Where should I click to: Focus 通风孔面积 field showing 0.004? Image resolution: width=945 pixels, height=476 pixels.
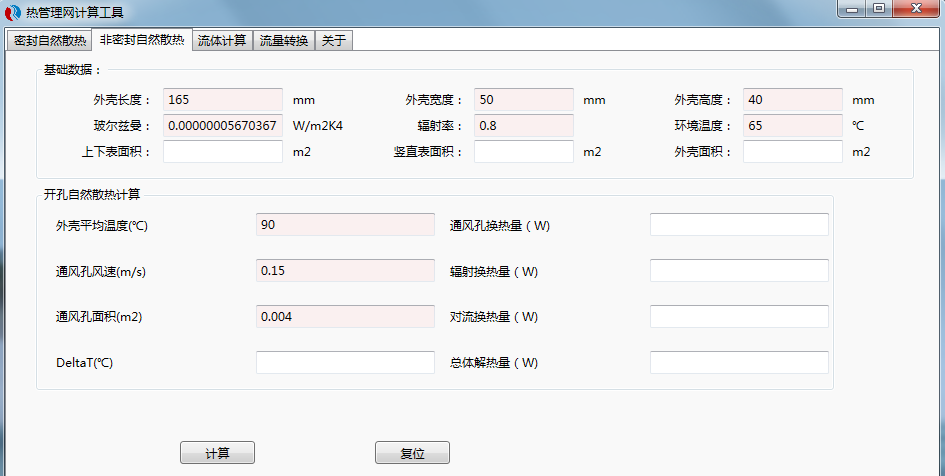click(345, 316)
